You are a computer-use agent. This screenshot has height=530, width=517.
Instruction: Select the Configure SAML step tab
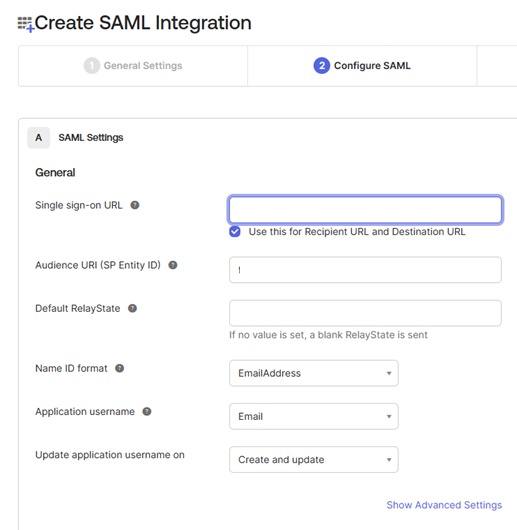[x=362, y=66]
